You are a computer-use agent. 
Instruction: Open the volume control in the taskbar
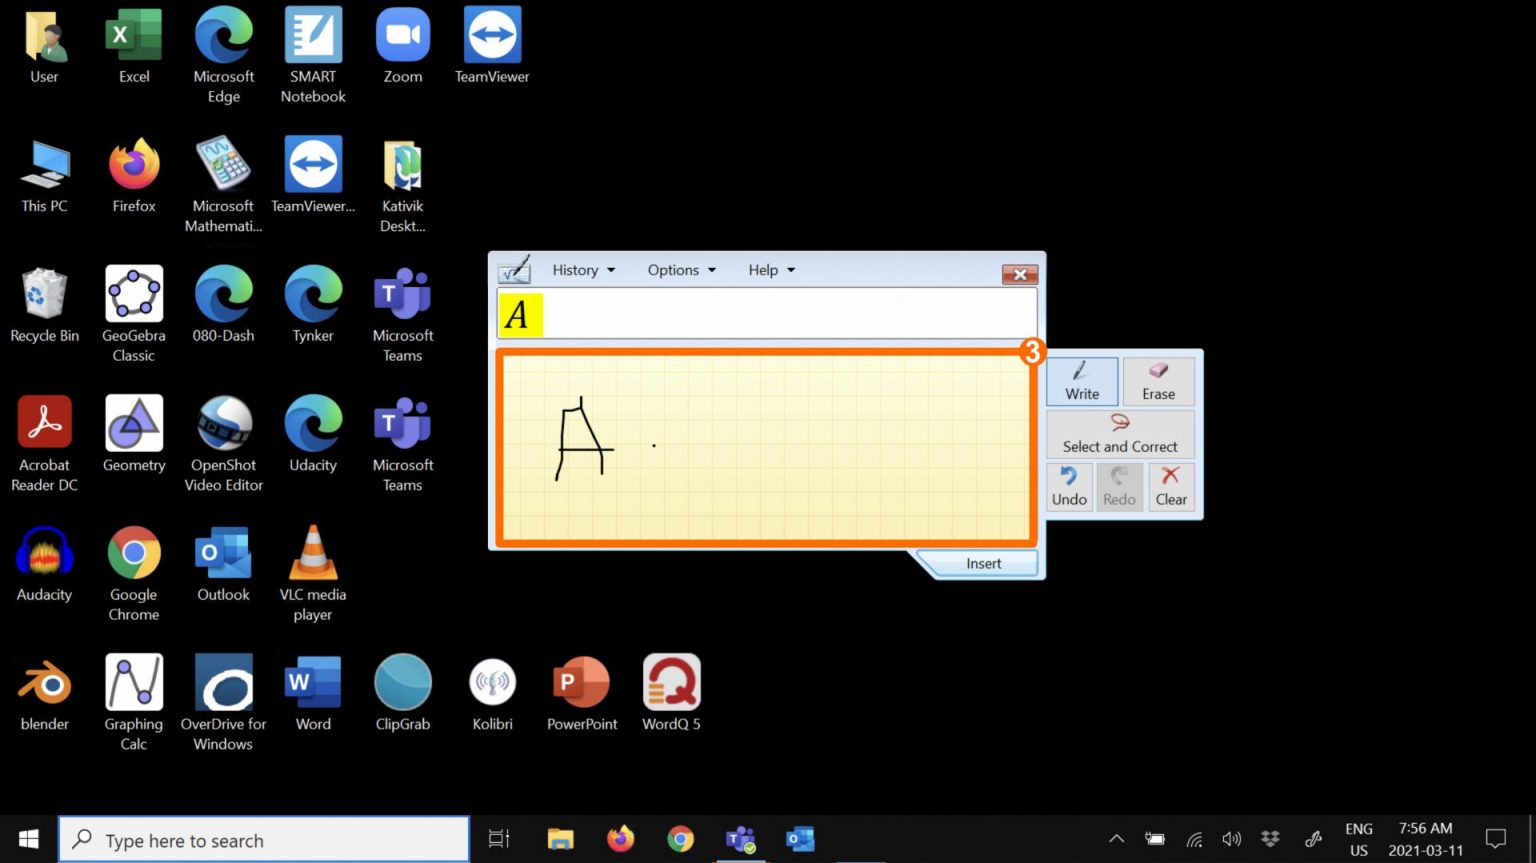pos(1232,839)
